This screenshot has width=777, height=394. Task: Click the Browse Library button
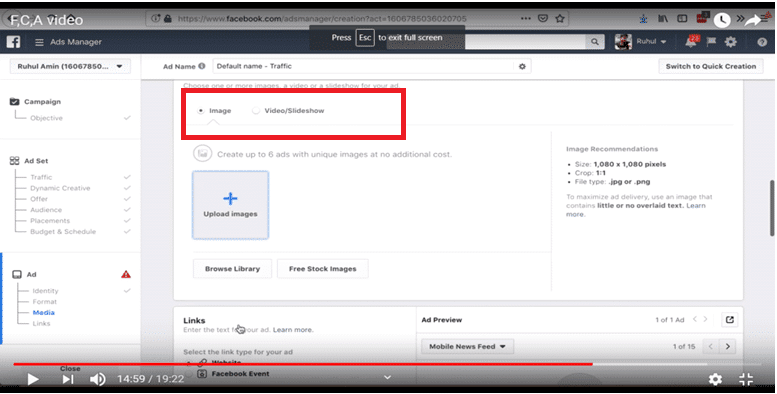pos(232,269)
